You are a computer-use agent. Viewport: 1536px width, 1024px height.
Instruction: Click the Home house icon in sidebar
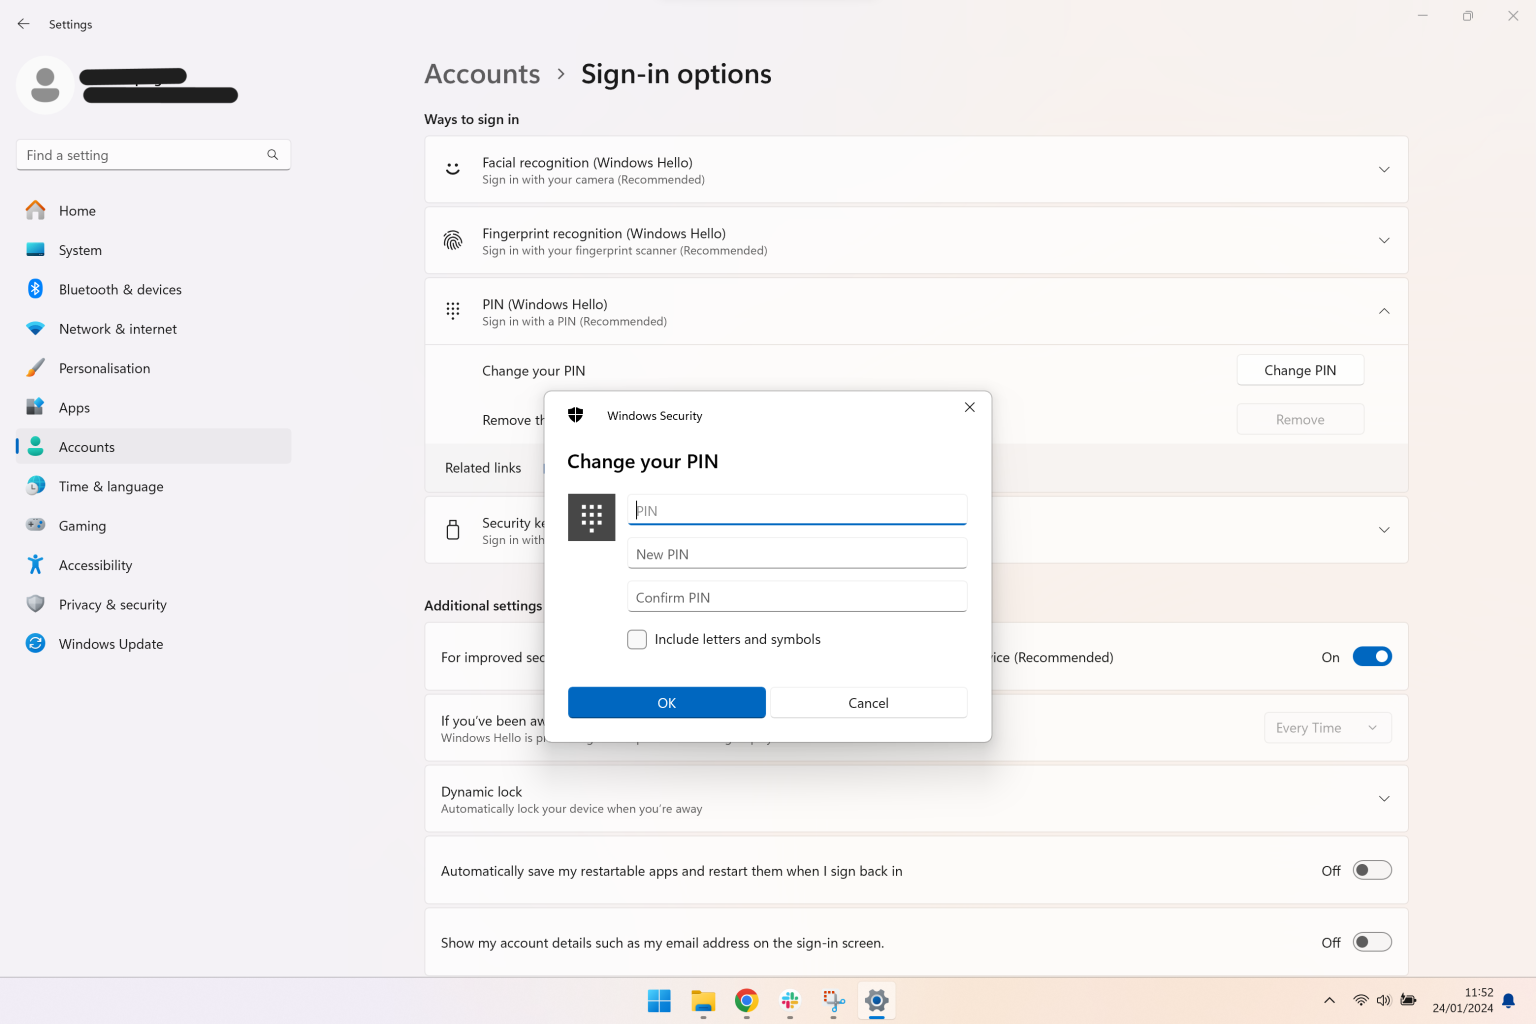[x=36, y=210]
